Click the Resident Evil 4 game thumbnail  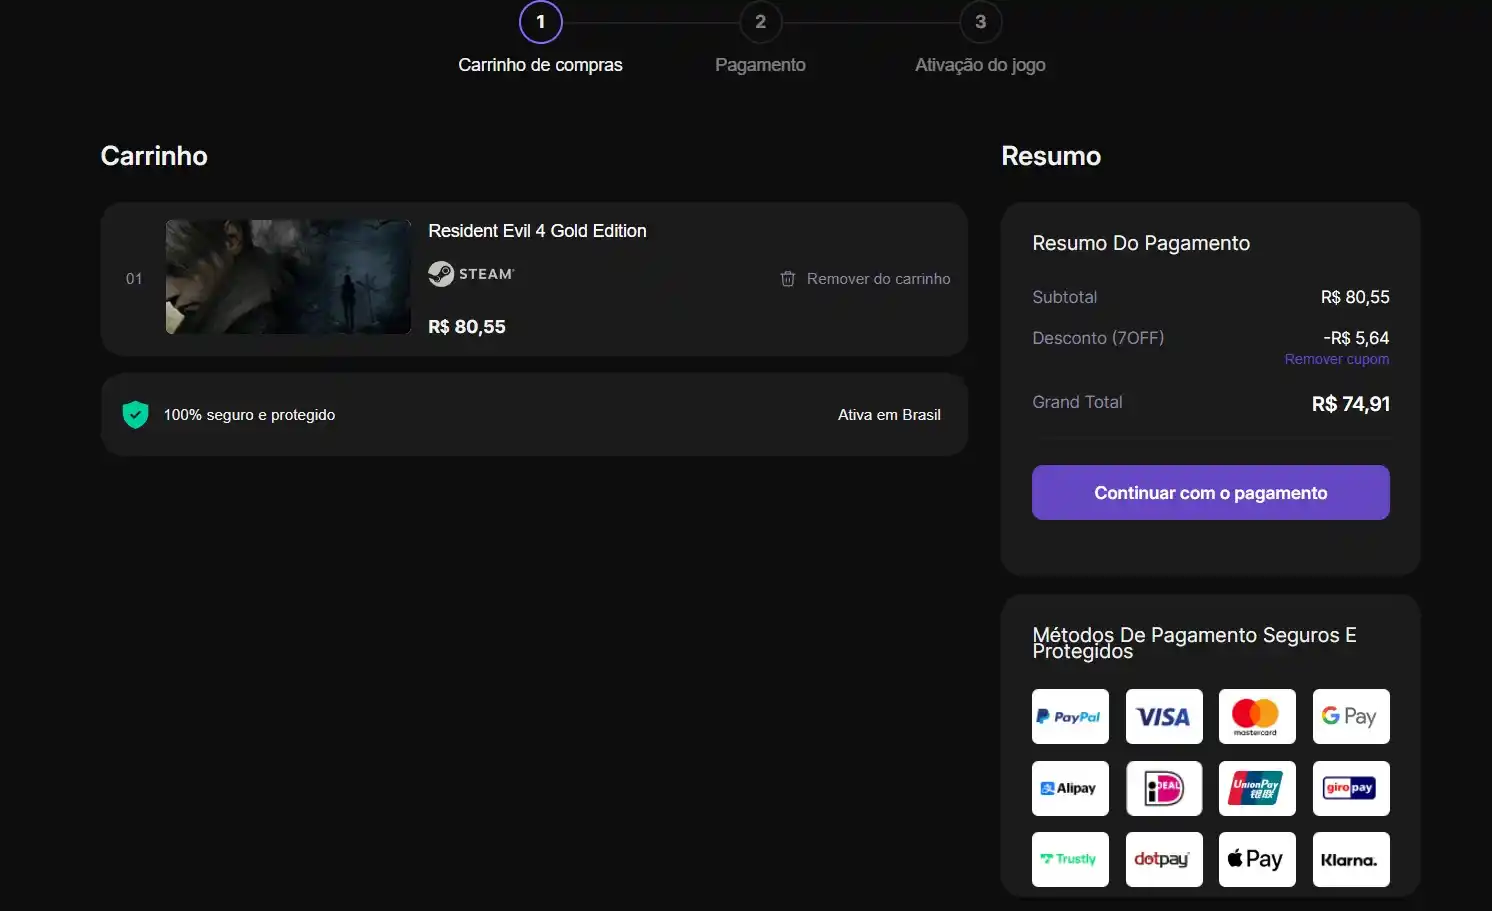point(288,277)
